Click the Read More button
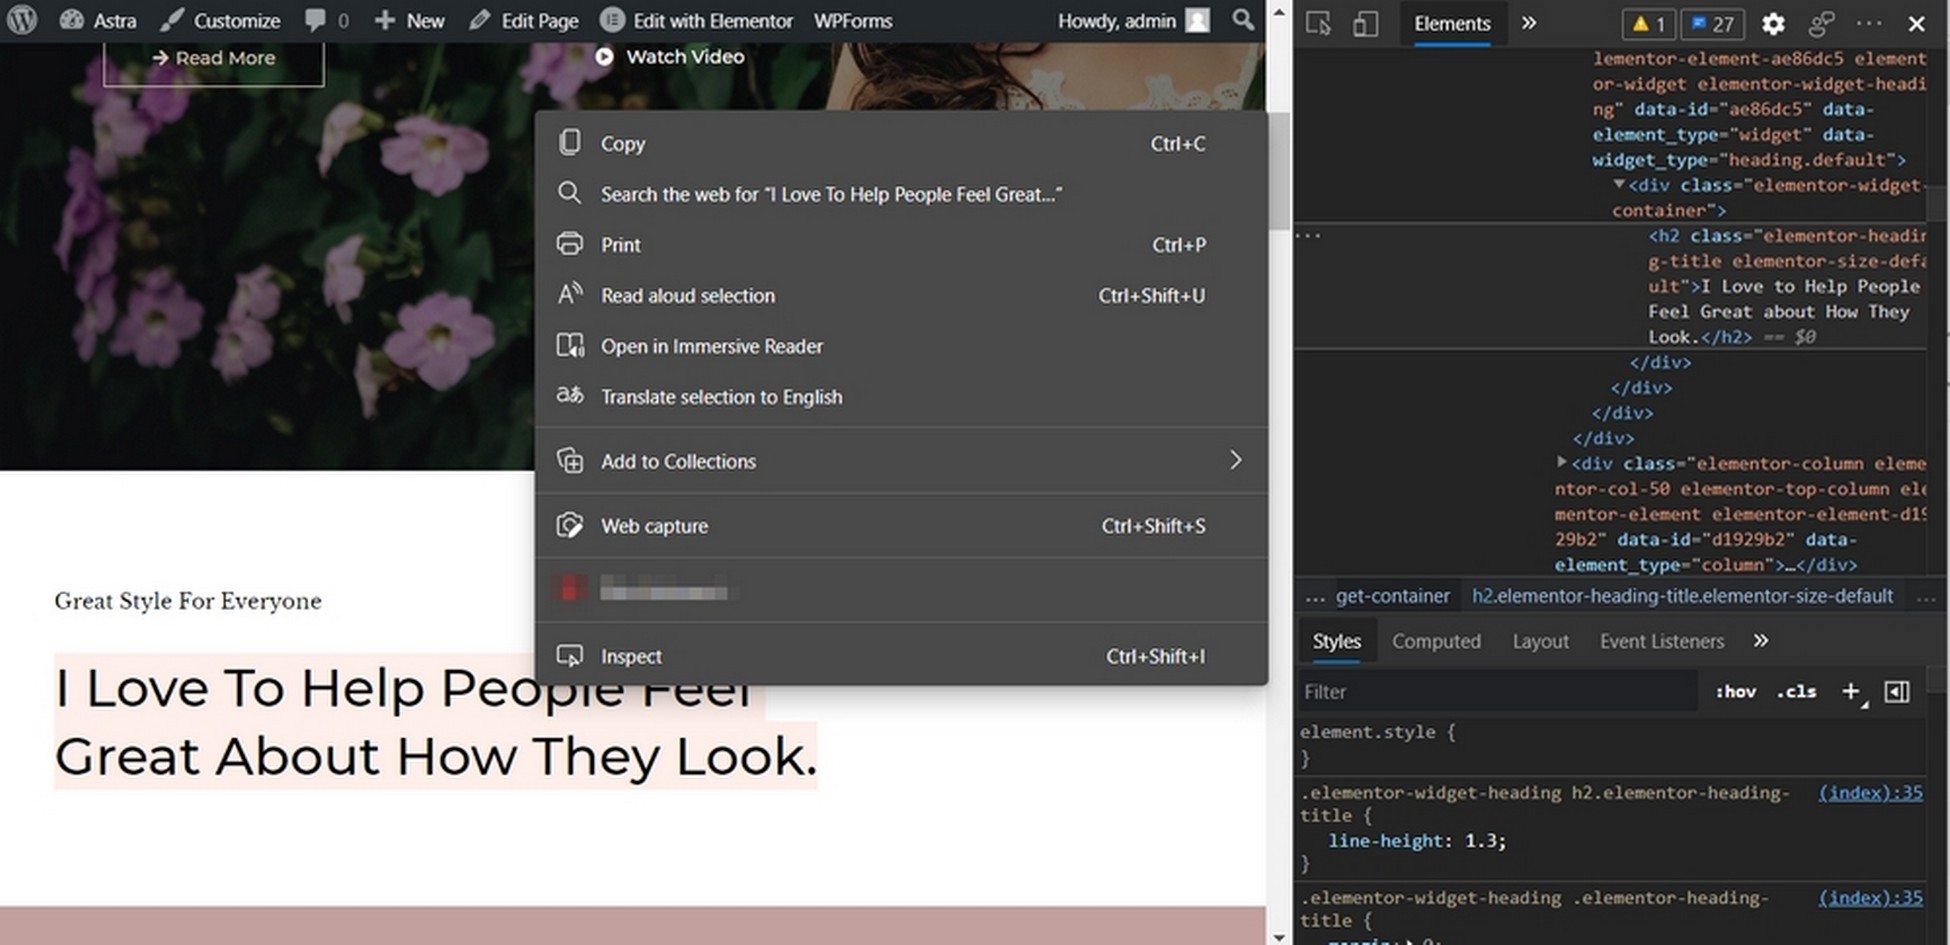 (x=214, y=58)
